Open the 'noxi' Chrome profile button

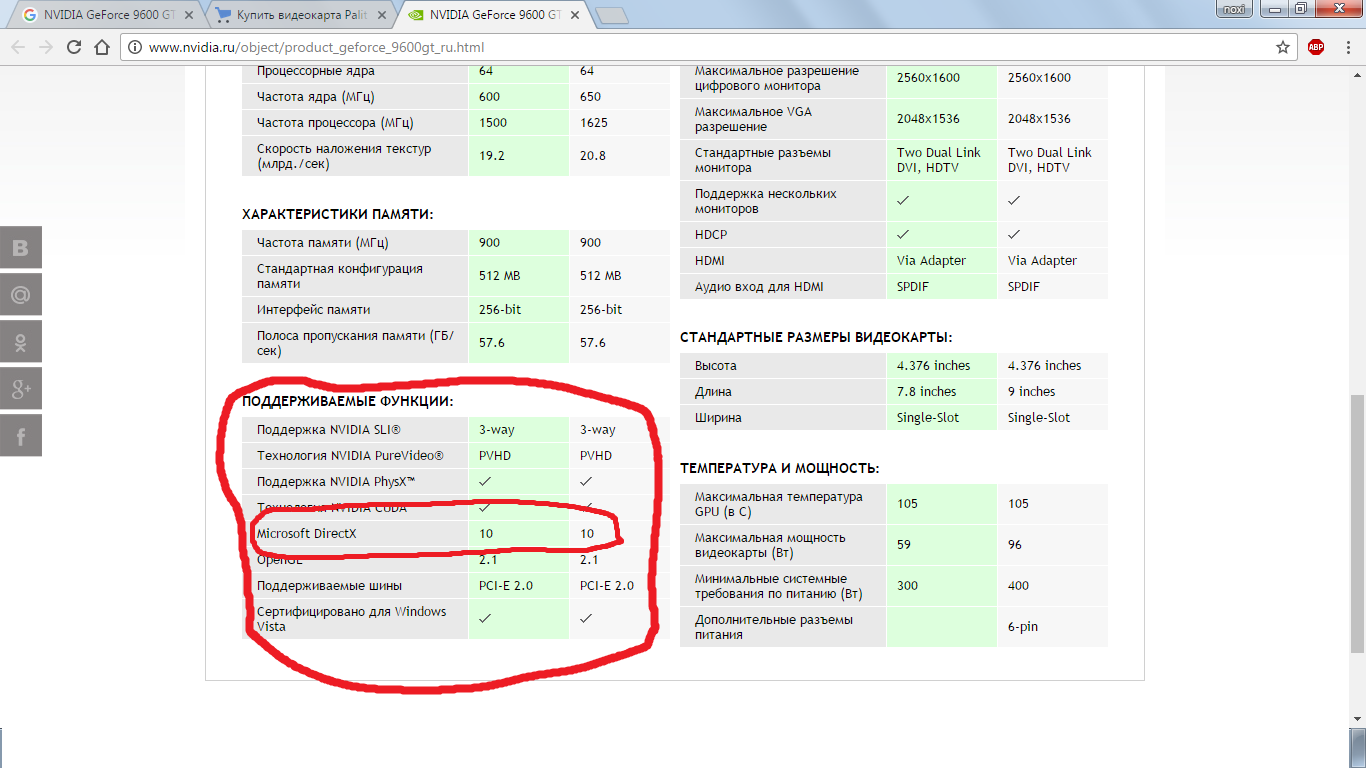(1234, 9)
